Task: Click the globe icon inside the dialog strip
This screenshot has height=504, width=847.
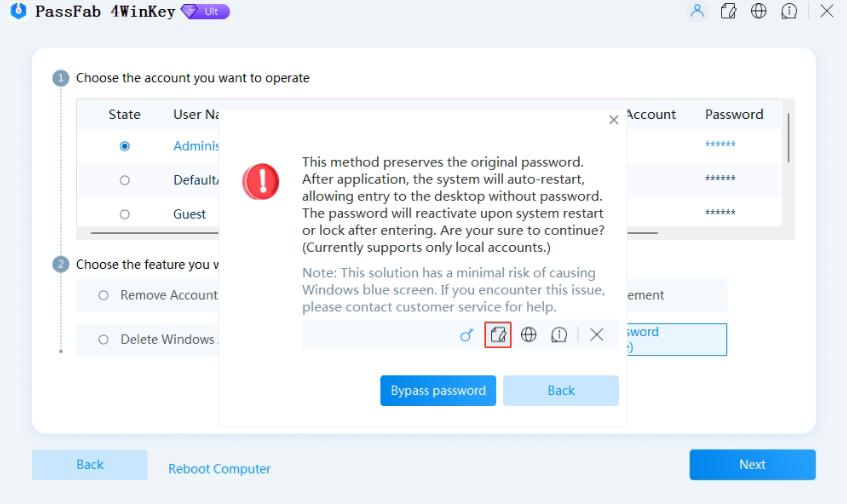Action: tap(528, 335)
